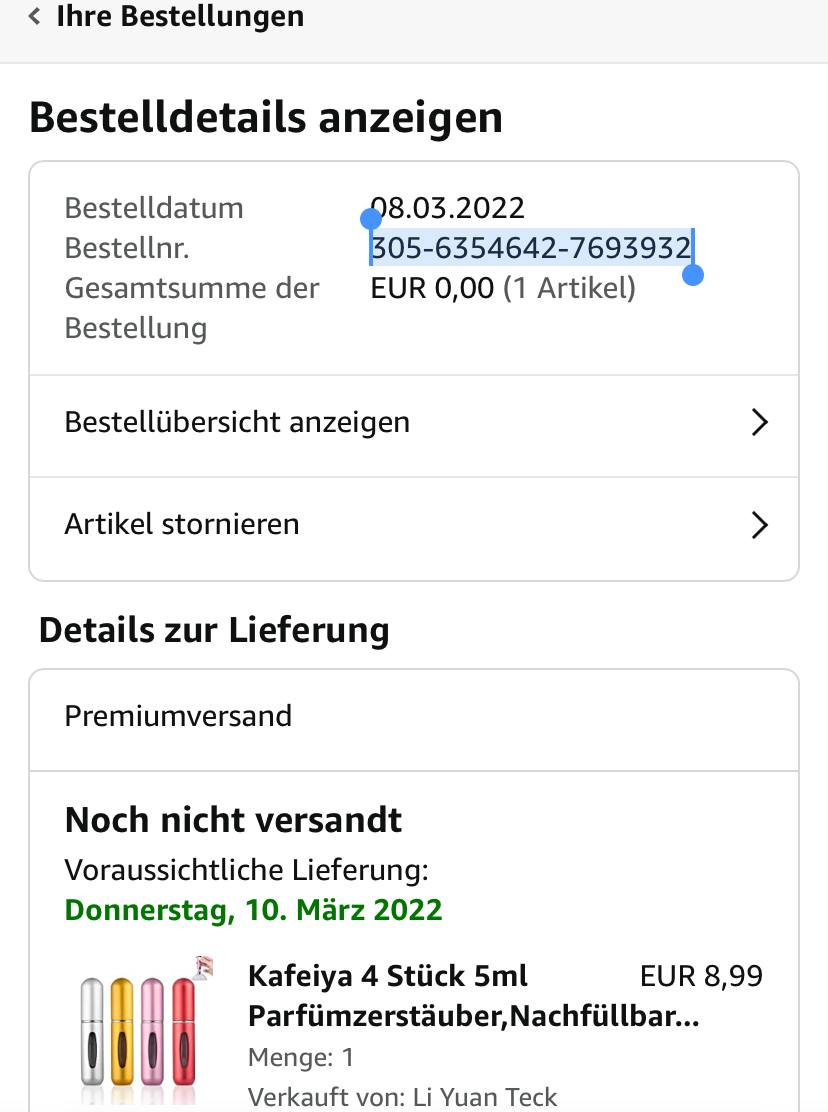828x1112 pixels.
Task: Click chevron beside Artikel stornieren
Action: point(760,525)
